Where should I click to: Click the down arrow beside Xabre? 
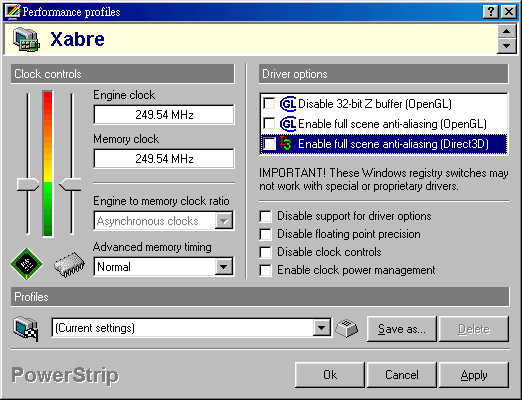[x=507, y=46]
